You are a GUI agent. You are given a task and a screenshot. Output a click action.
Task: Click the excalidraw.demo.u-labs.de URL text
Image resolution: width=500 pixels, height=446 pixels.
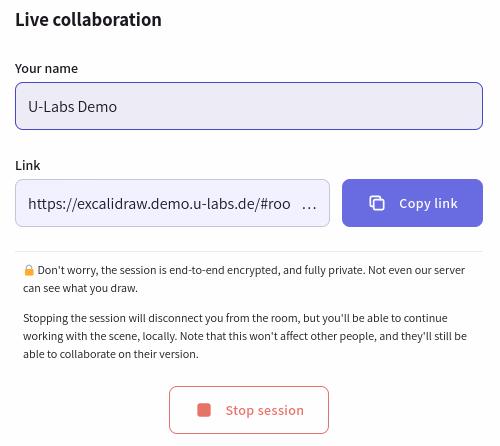[159, 204]
